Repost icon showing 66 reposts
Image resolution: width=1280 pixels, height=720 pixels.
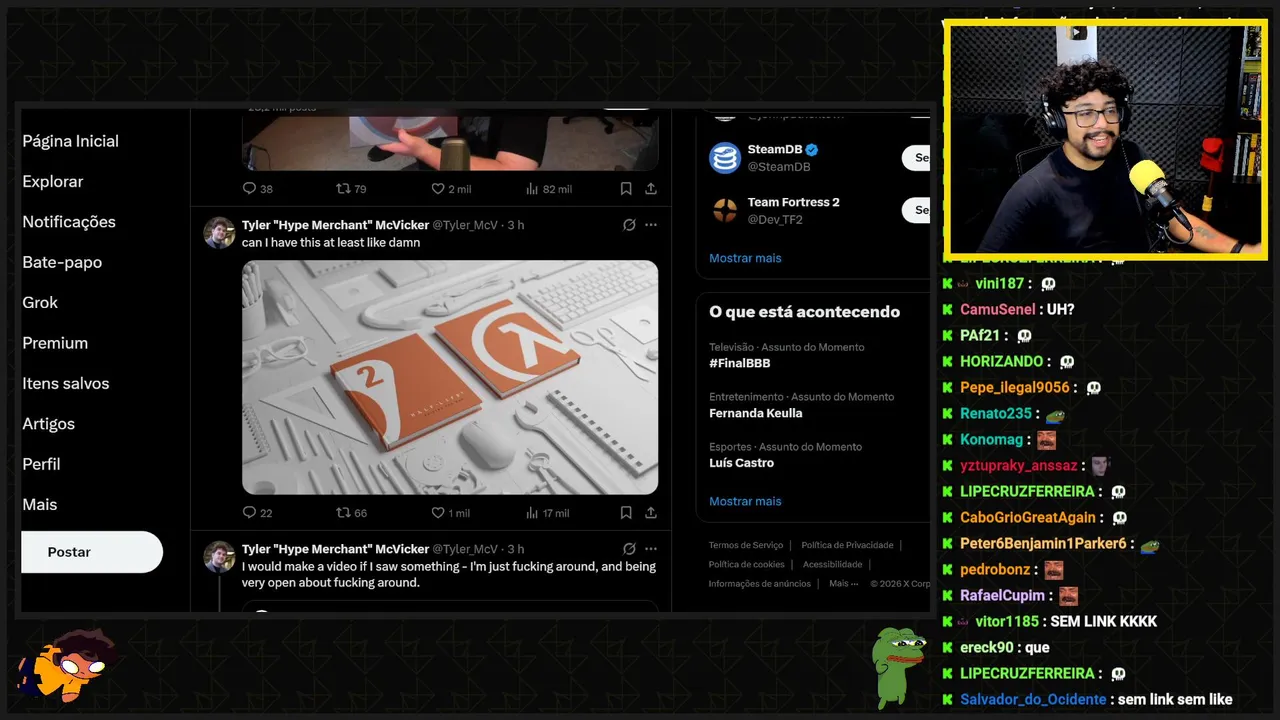tap(343, 512)
